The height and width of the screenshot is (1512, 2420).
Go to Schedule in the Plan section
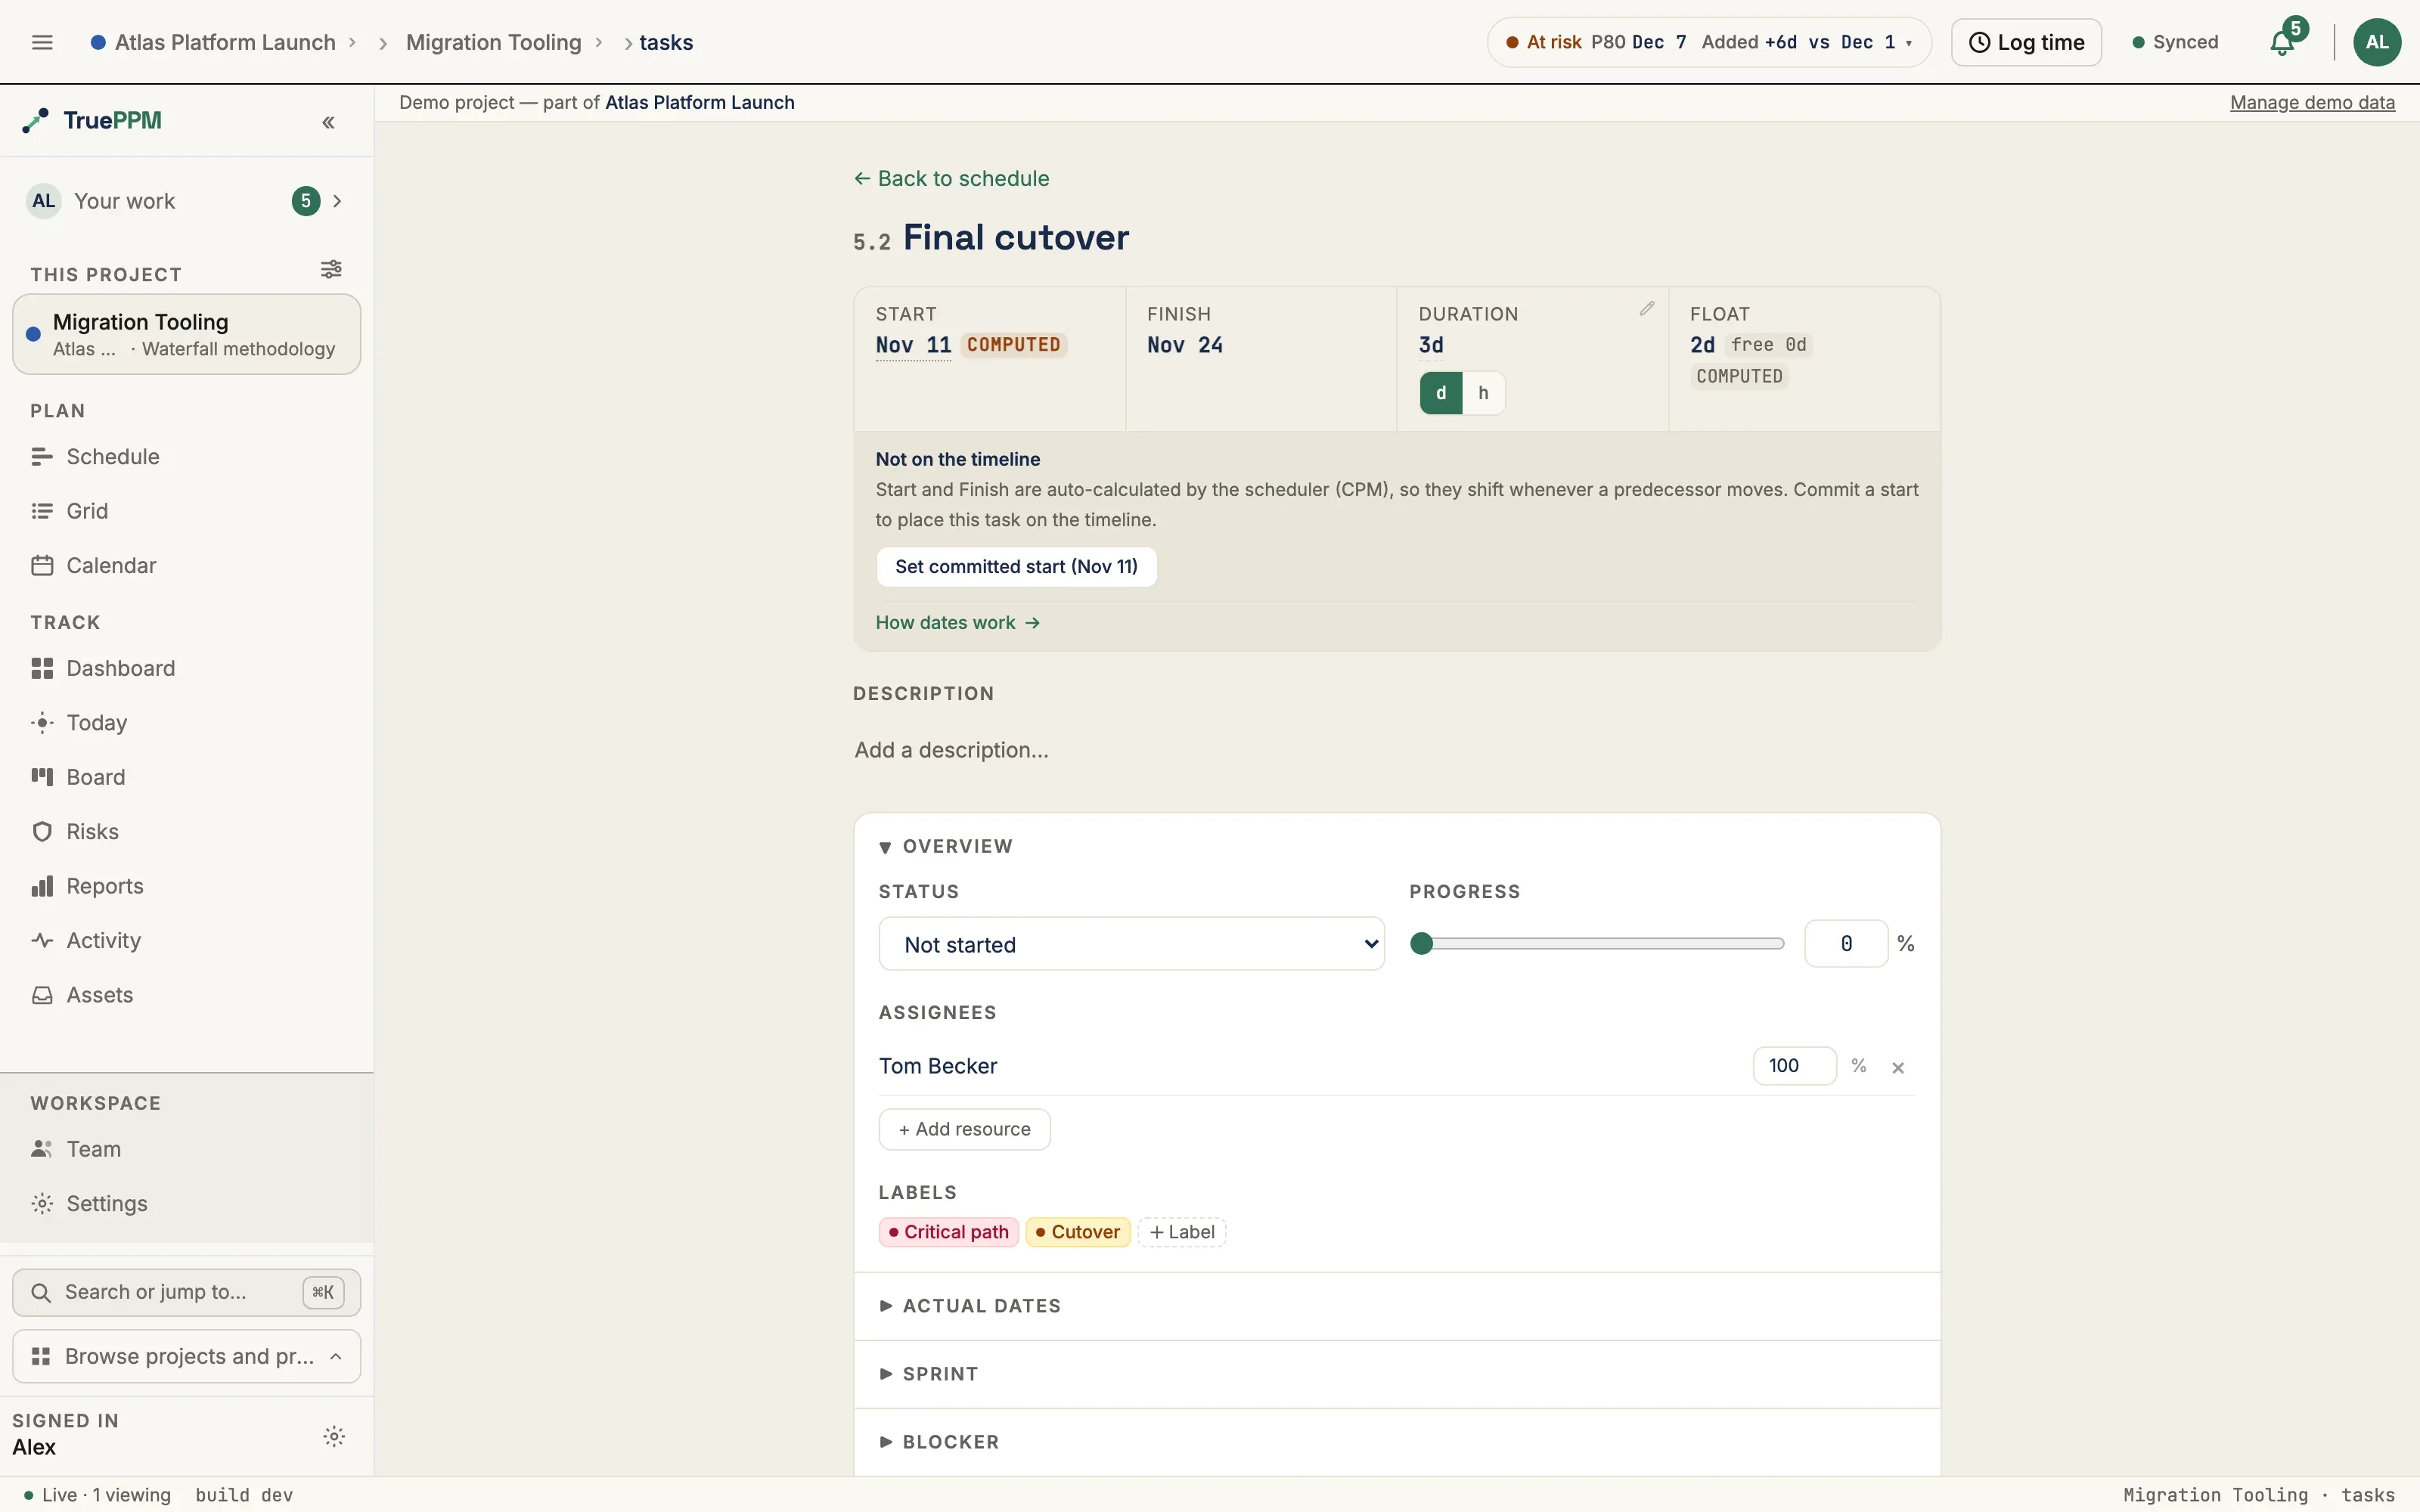[187, 457]
